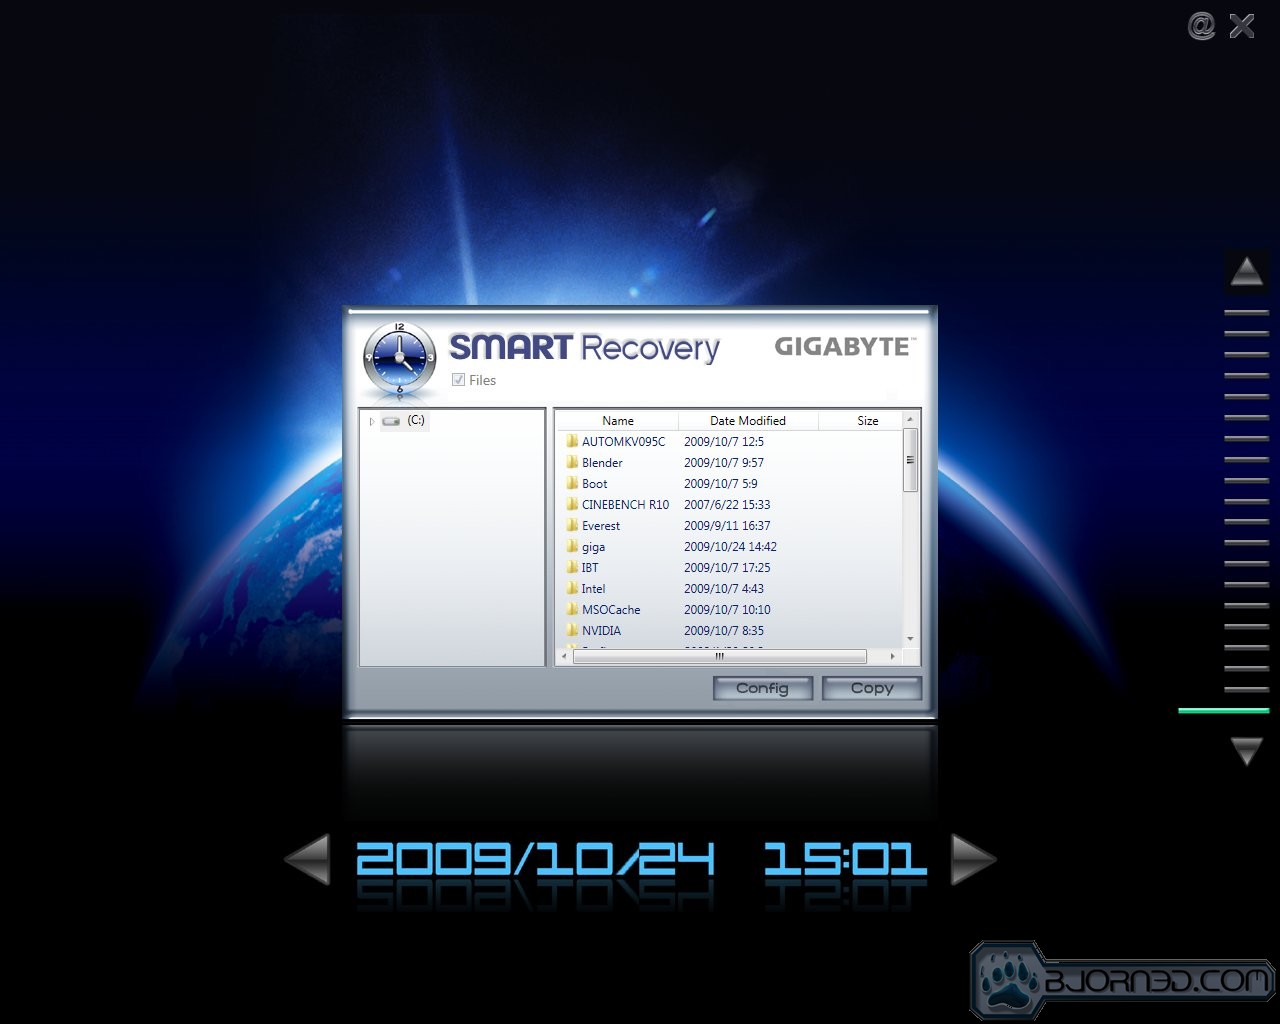Sort the file list by Name column

pos(618,421)
